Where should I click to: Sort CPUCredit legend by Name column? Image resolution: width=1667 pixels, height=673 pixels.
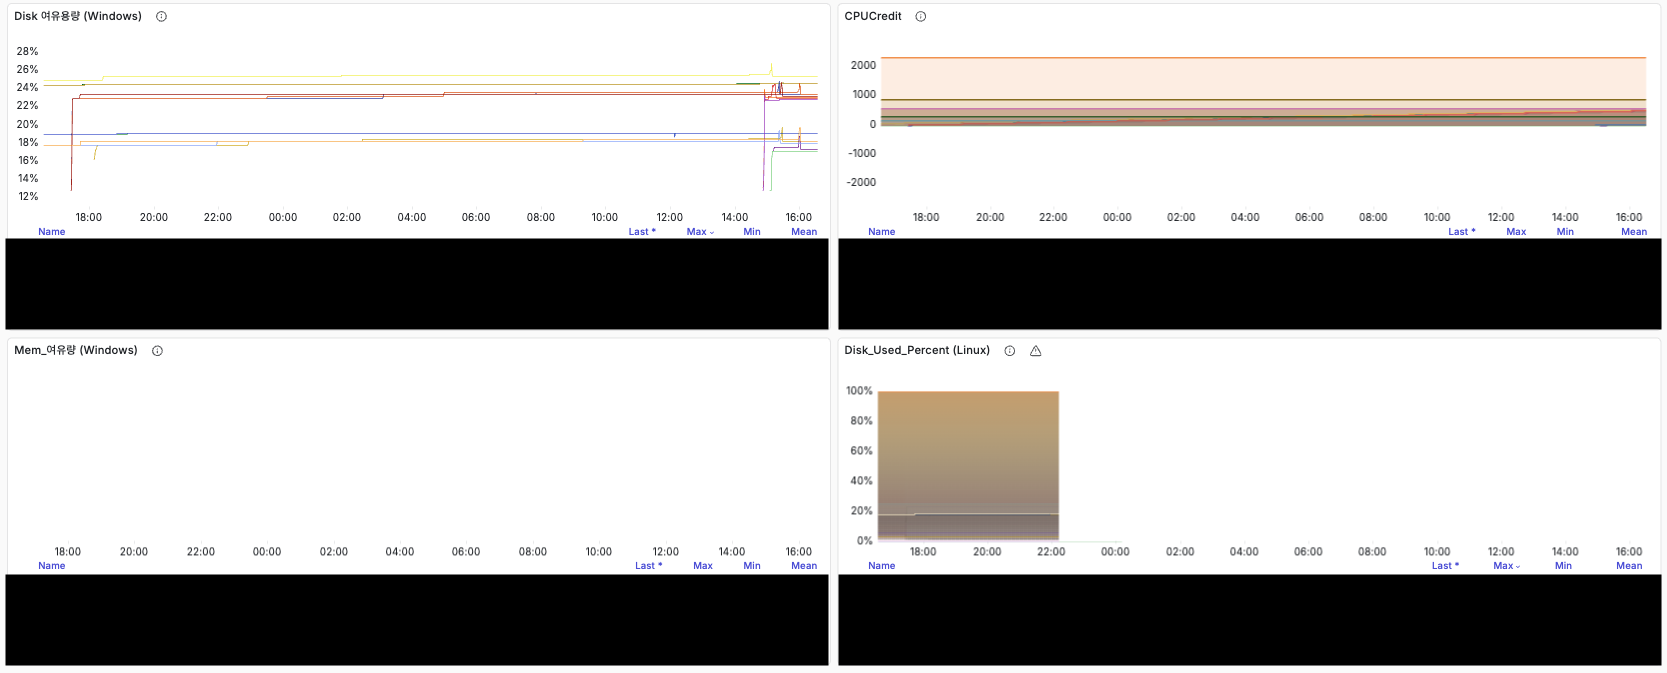pos(881,232)
